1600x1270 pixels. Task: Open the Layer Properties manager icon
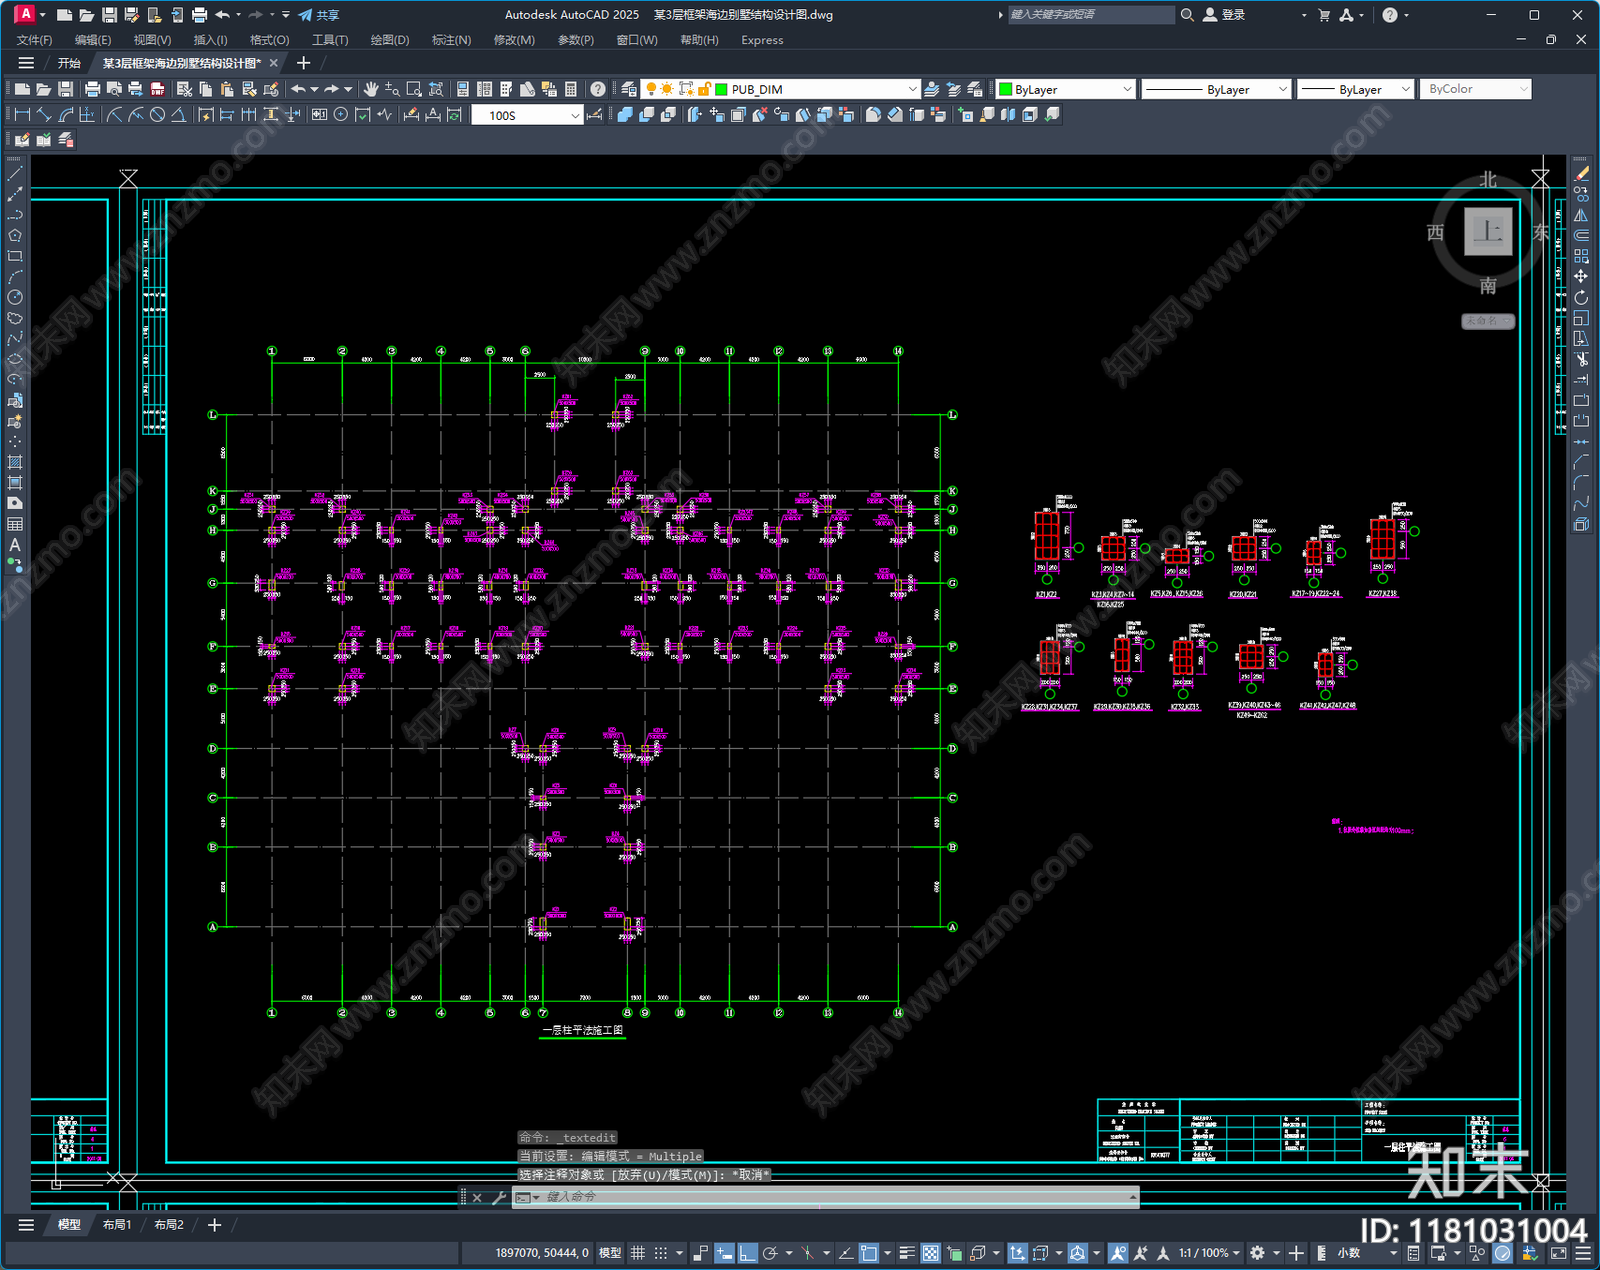pos(628,89)
